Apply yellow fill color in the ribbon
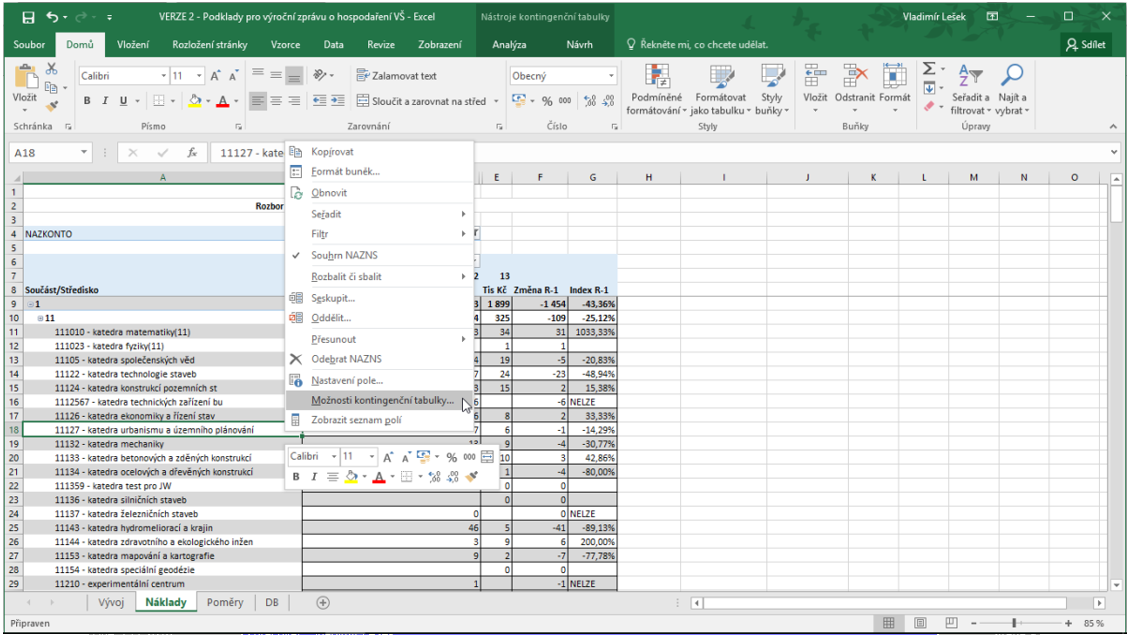 tap(194, 101)
